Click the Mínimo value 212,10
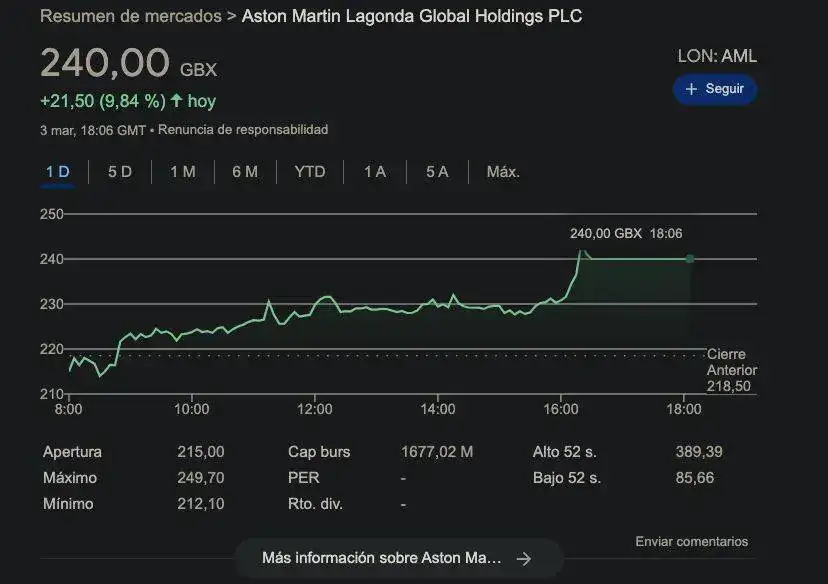The width and height of the screenshot is (828, 584). [201, 504]
